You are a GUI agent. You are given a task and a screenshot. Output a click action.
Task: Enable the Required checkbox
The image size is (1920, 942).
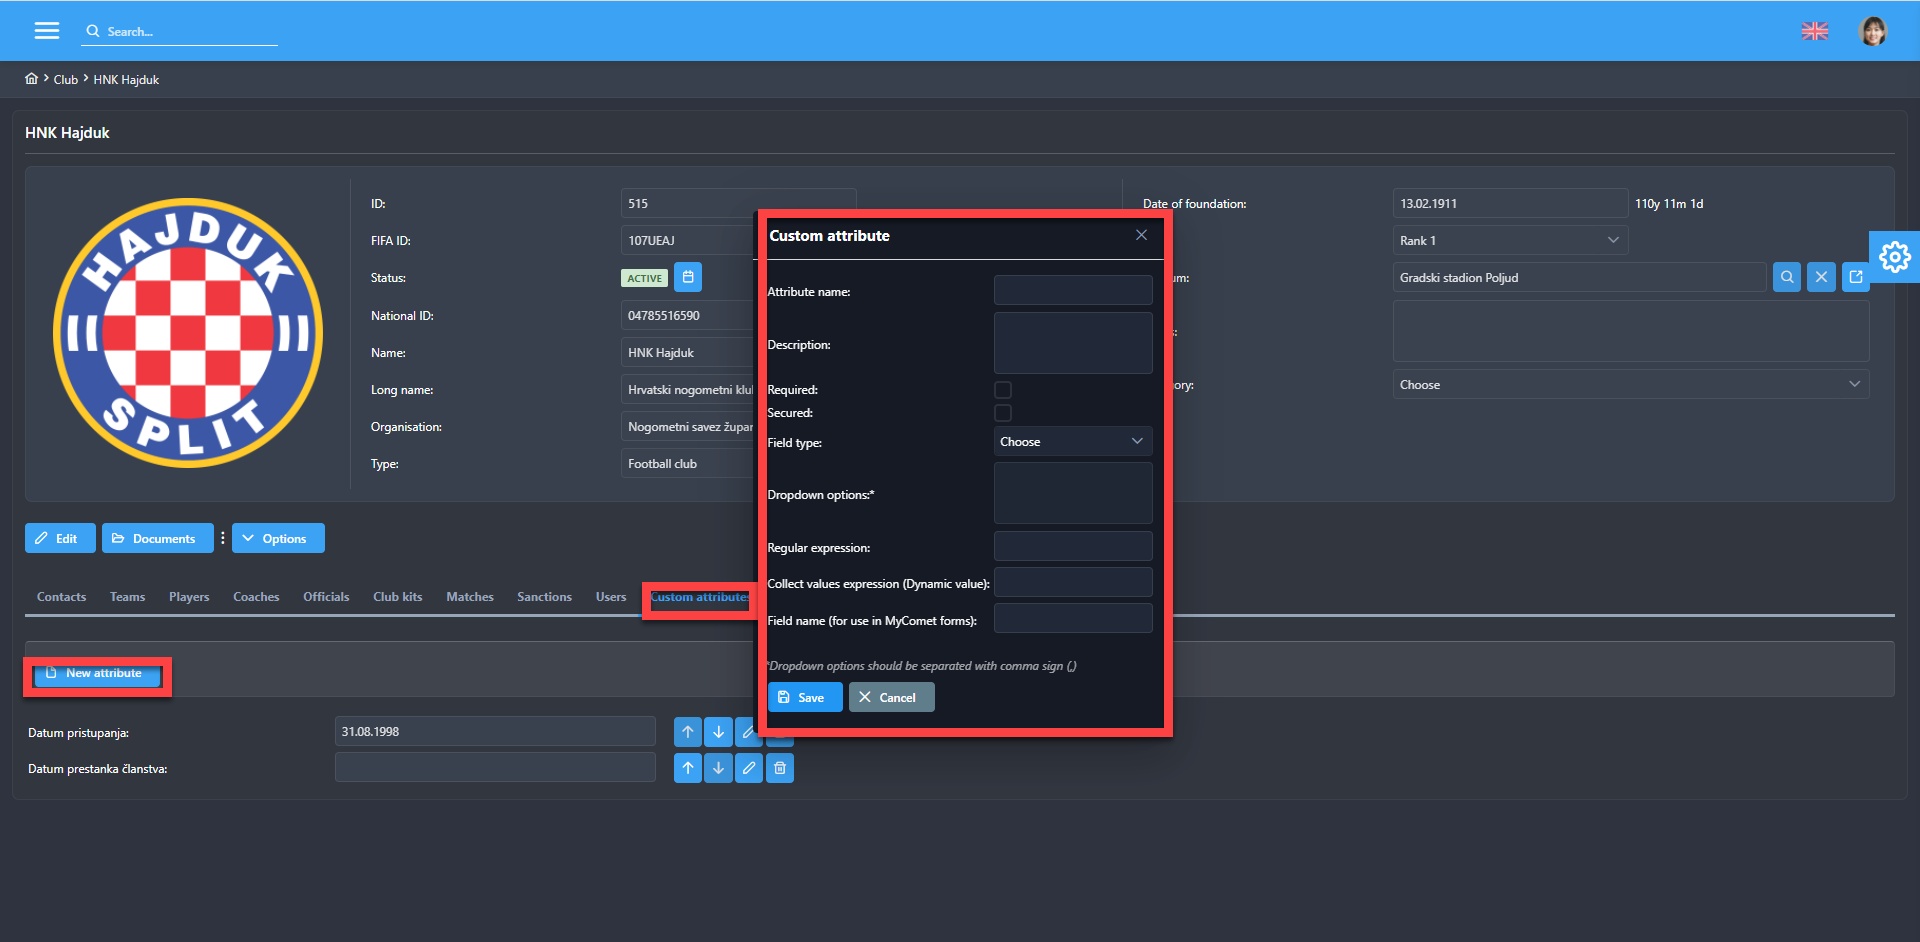click(1003, 390)
